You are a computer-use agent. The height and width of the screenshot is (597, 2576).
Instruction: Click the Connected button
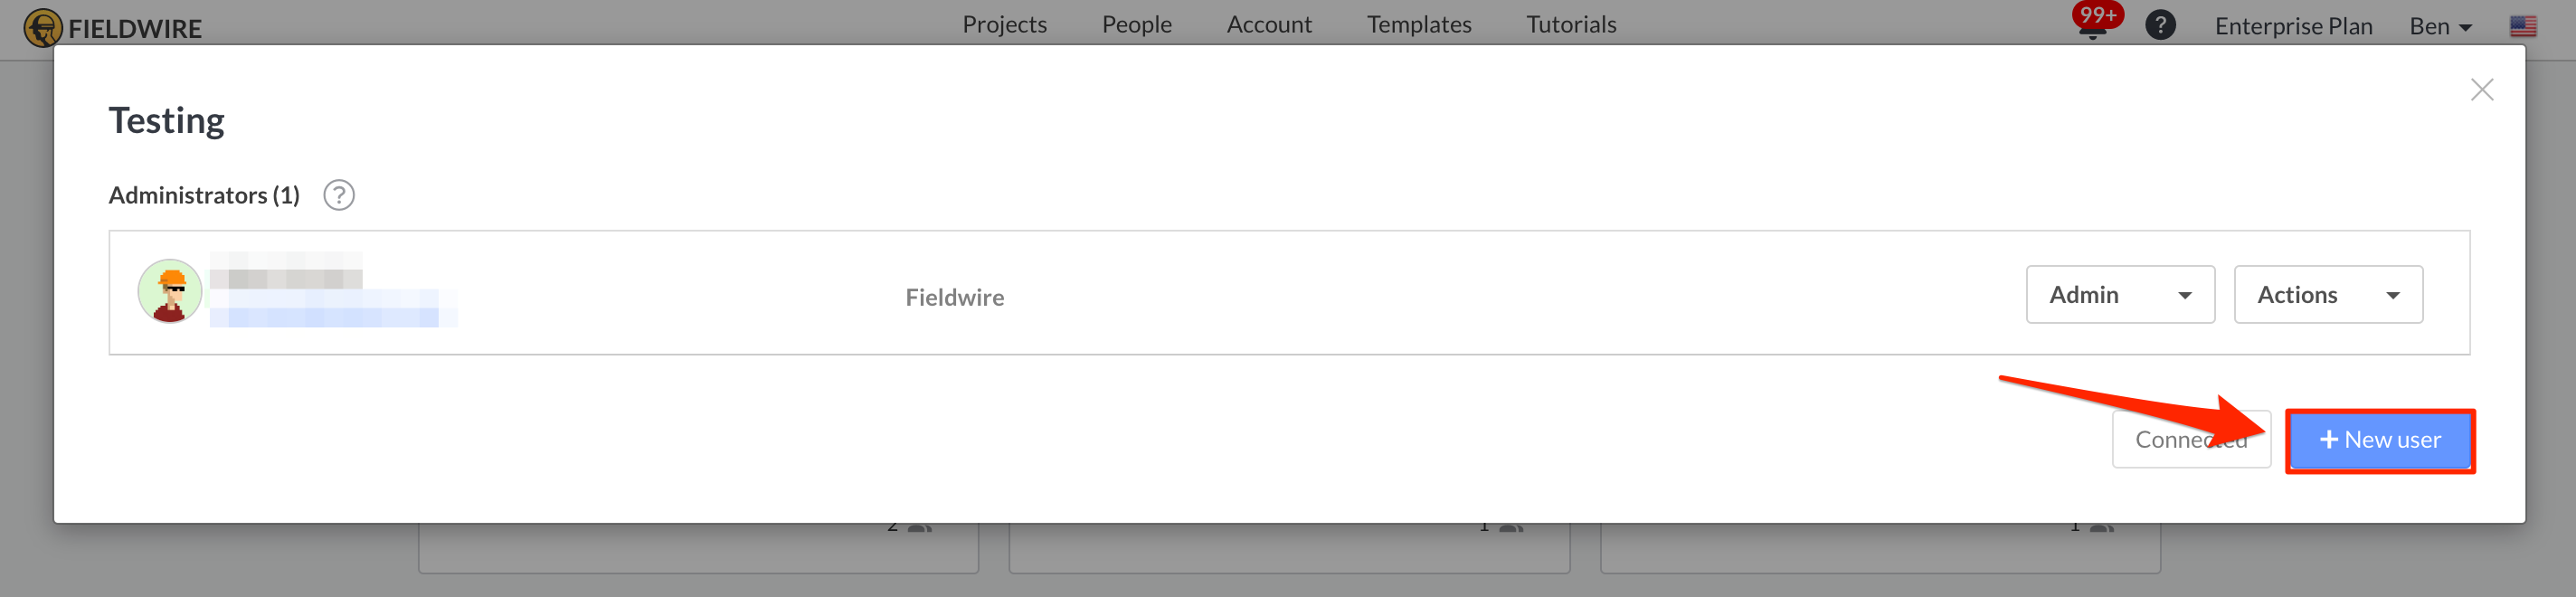tap(2191, 439)
